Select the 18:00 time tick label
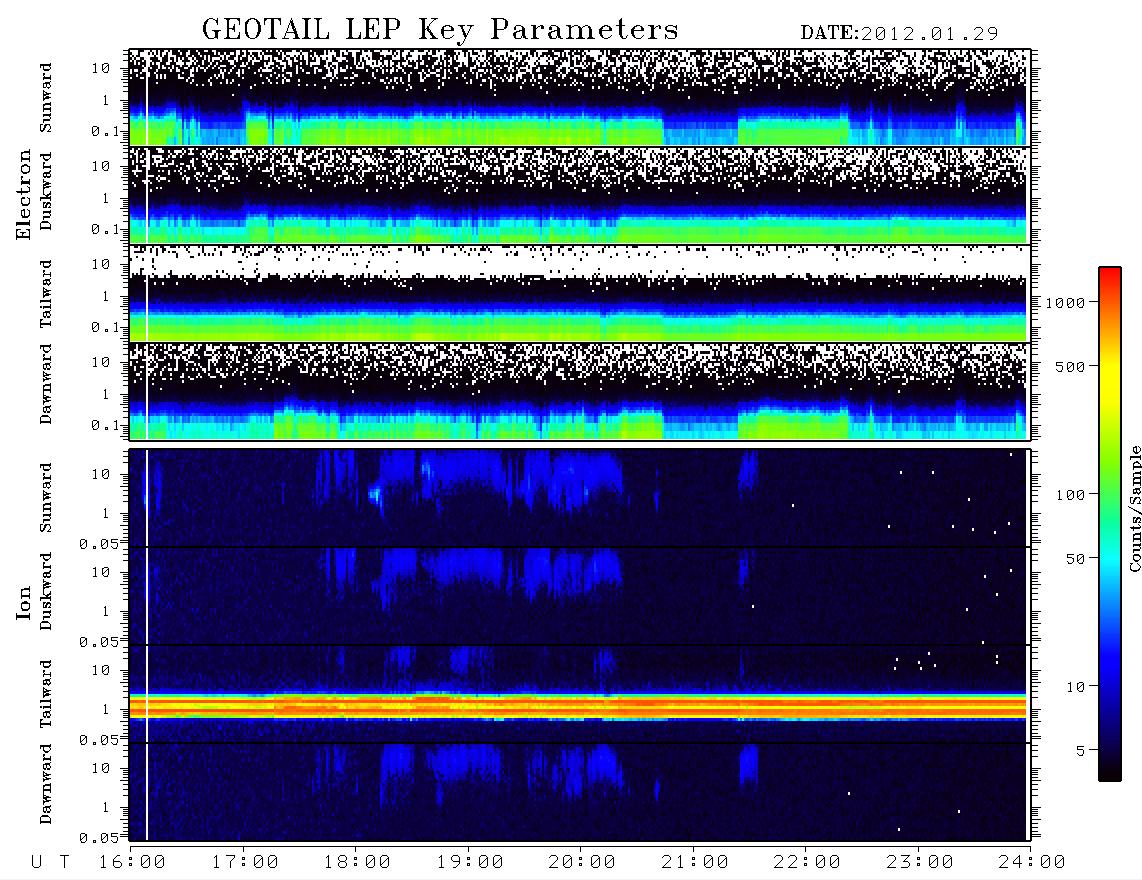The image size is (1142, 880). click(357, 862)
